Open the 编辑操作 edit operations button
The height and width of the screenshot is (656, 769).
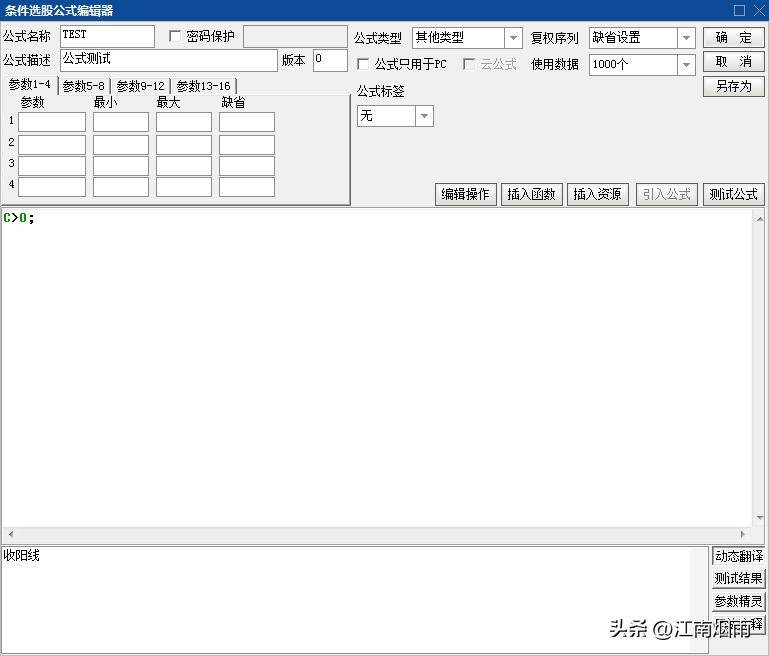pos(465,195)
